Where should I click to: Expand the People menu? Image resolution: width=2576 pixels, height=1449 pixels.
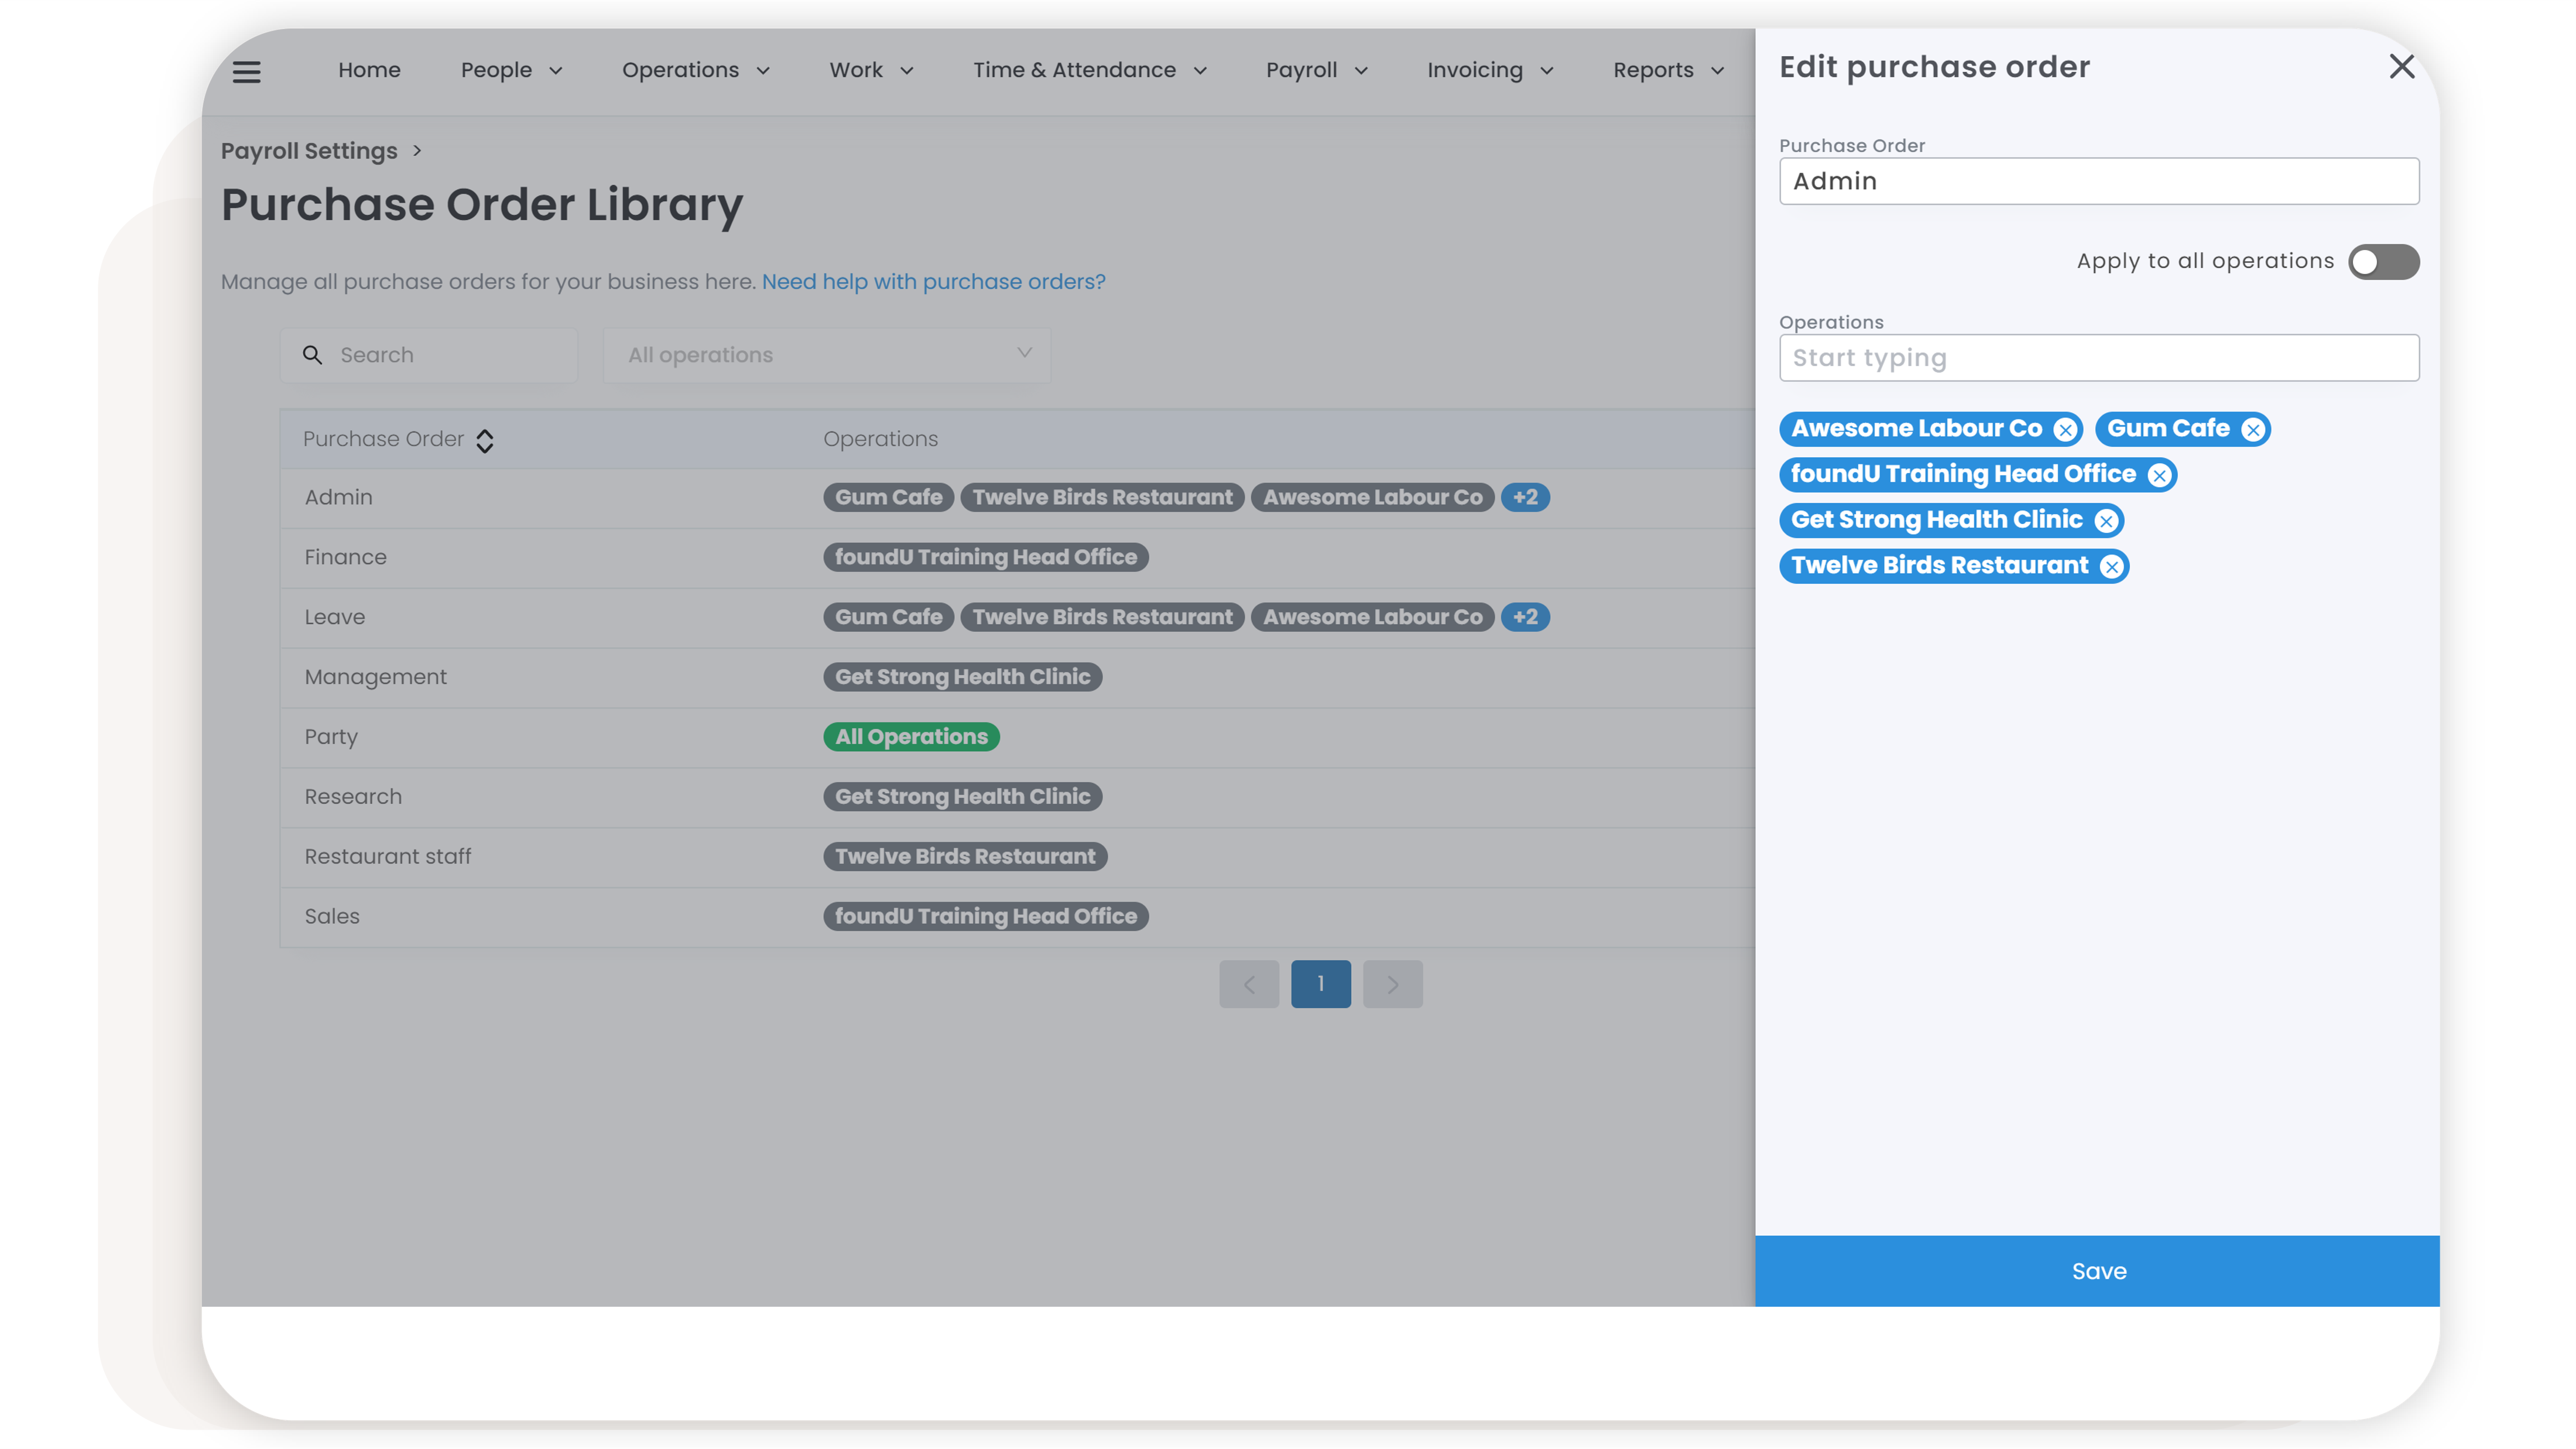tap(511, 70)
